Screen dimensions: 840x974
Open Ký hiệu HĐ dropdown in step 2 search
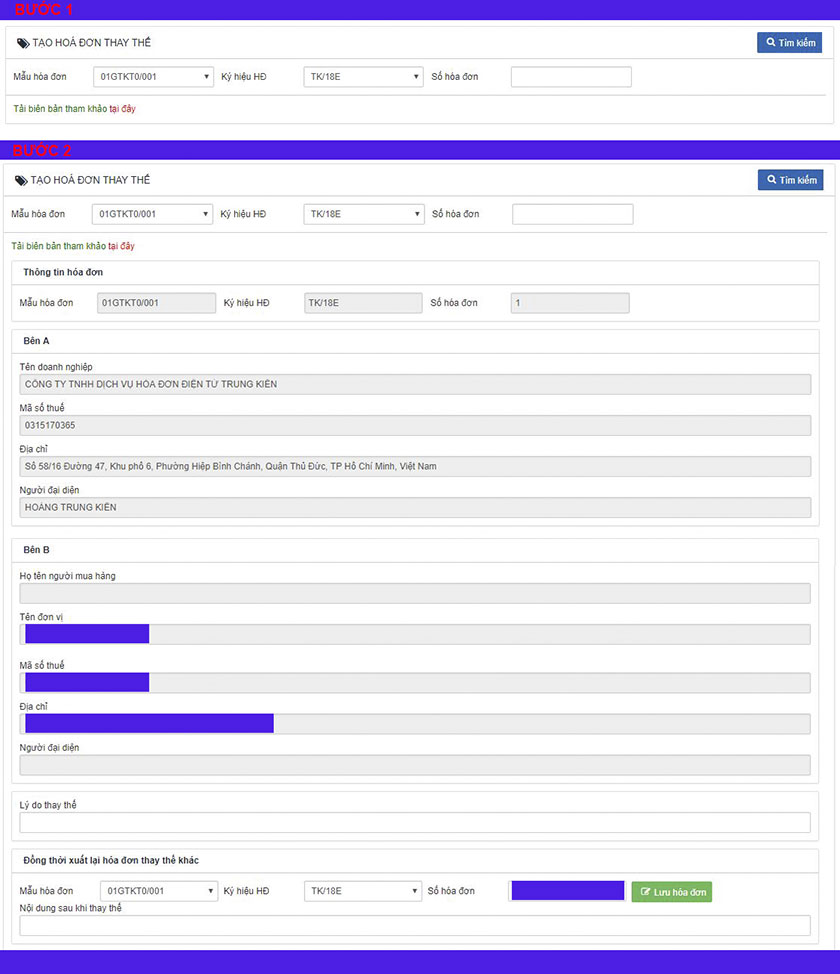coord(364,214)
